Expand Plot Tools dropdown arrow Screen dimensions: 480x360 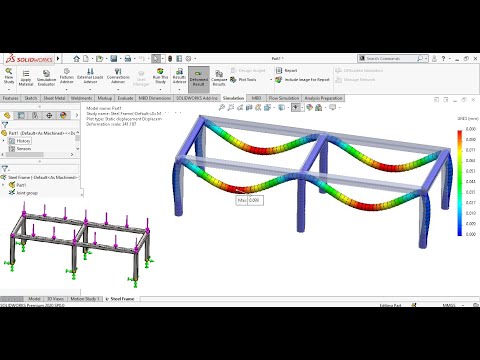(271, 80)
